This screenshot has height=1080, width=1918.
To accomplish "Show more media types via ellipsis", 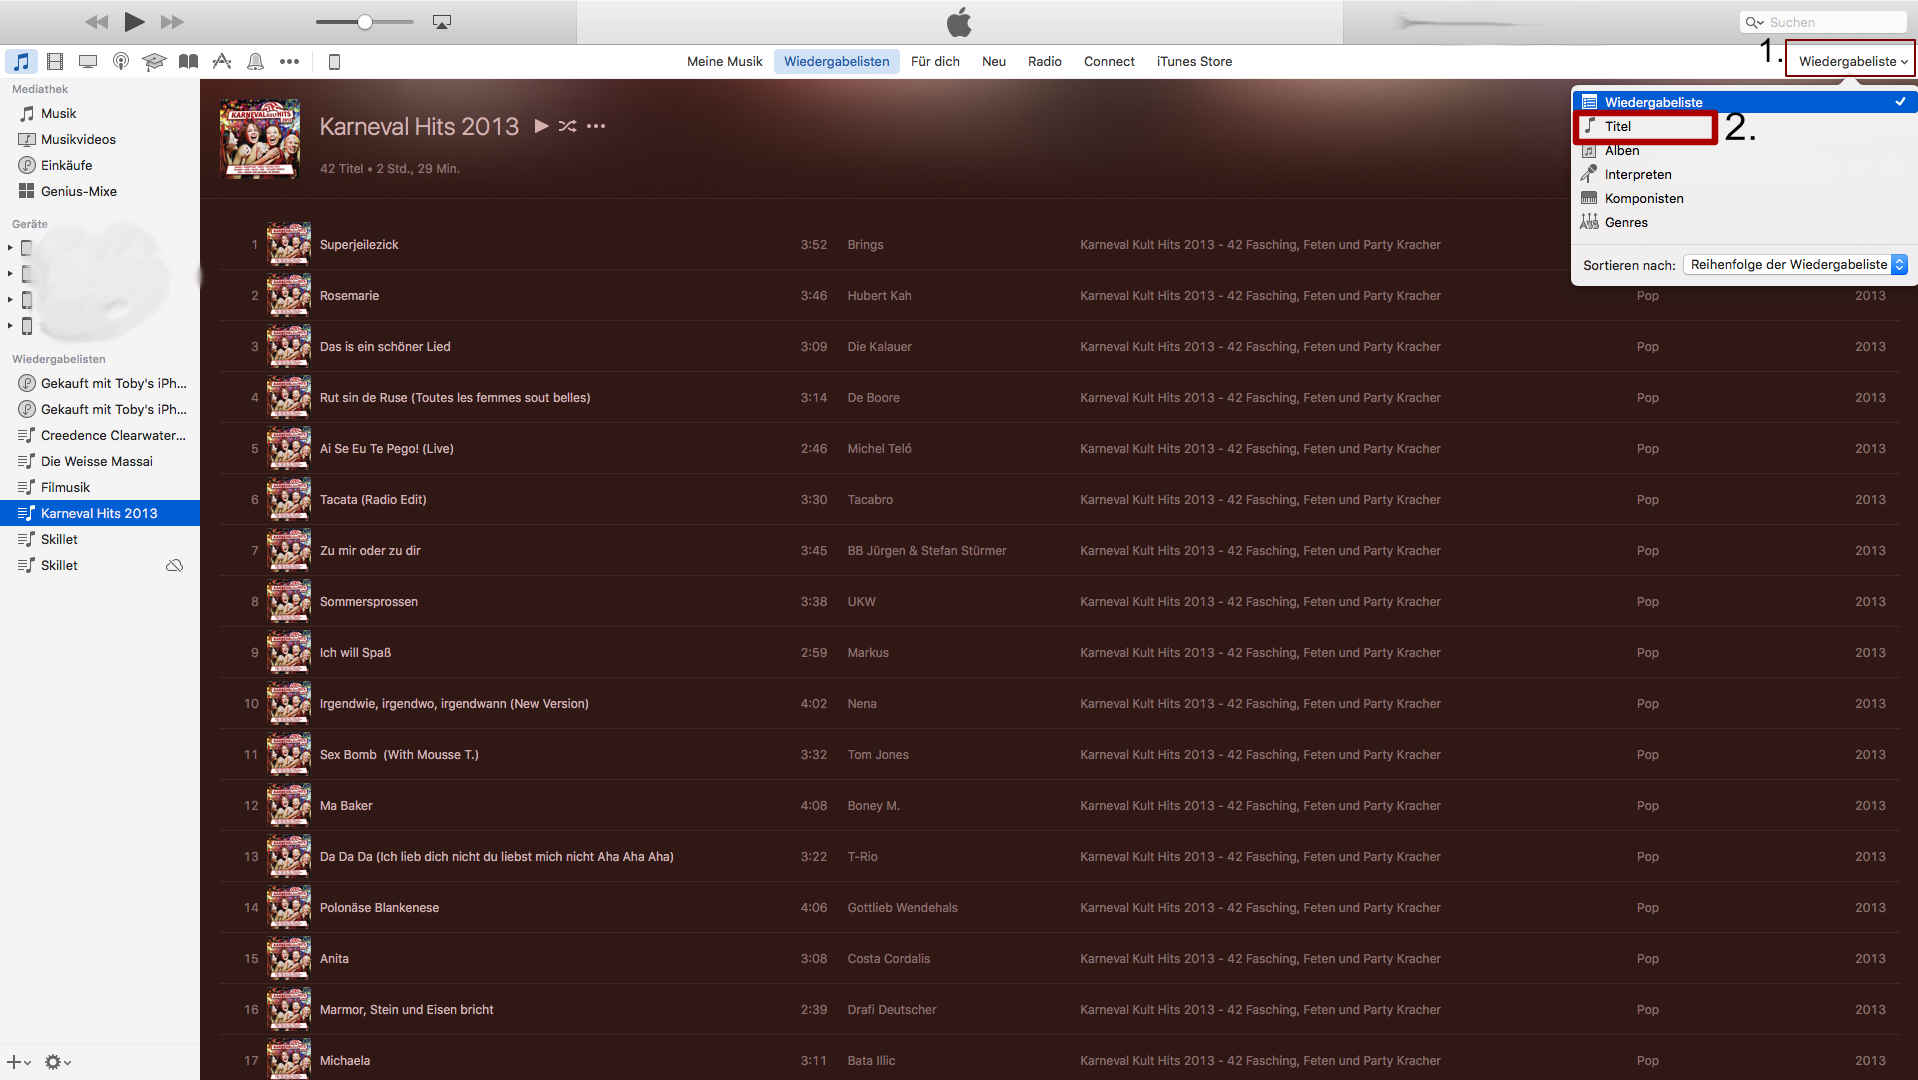I will 289,62.
